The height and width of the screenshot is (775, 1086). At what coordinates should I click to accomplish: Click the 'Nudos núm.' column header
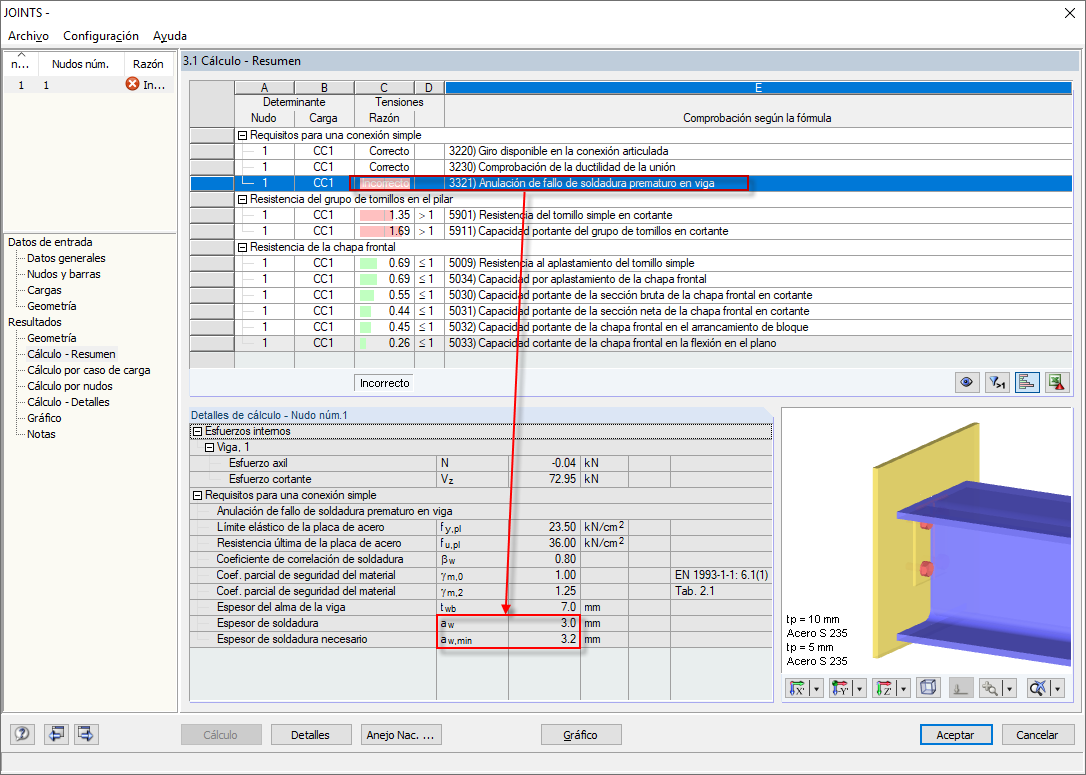pos(80,64)
